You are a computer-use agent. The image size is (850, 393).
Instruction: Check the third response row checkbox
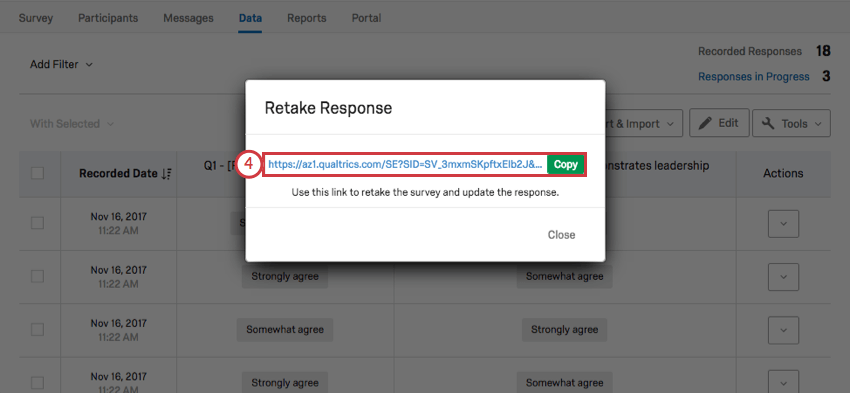[x=37, y=329]
